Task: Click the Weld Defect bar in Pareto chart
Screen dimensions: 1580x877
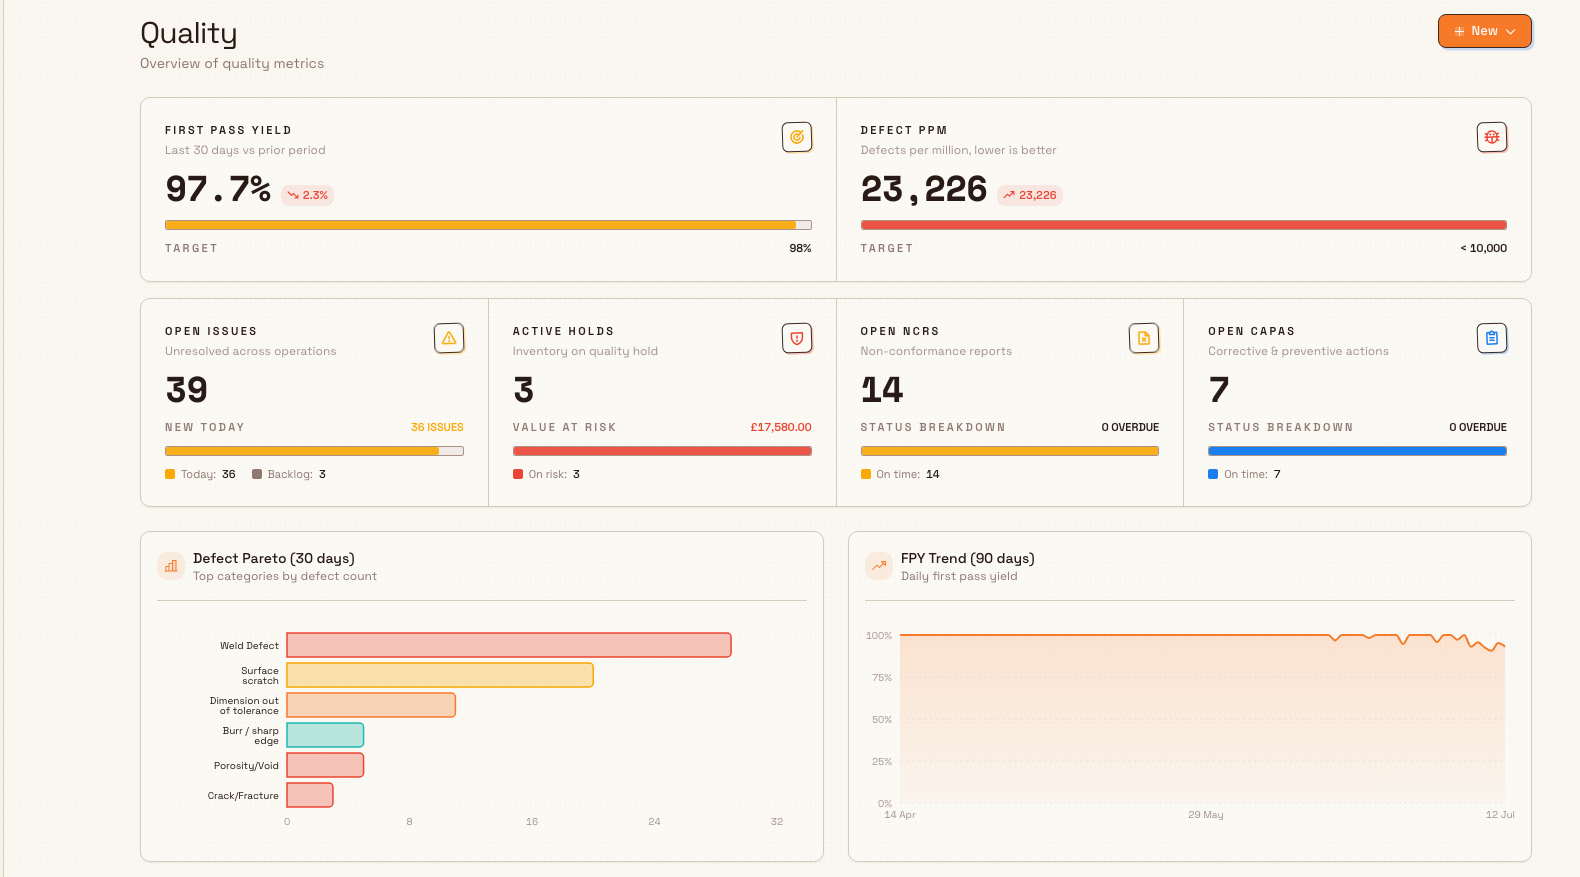Action: [509, 645]
